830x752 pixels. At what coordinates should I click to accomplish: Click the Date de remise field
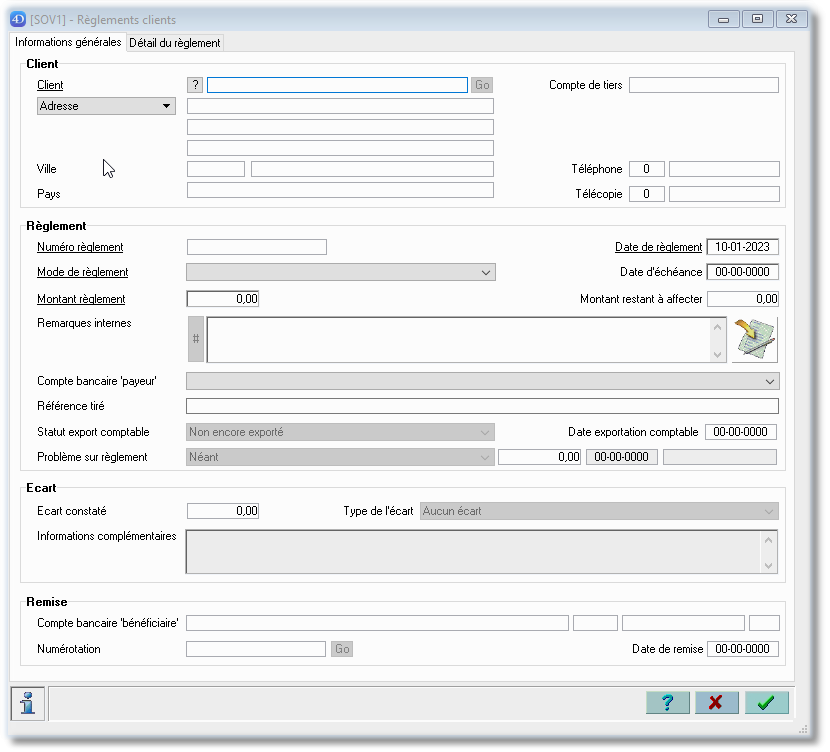[x=743, y=649]
